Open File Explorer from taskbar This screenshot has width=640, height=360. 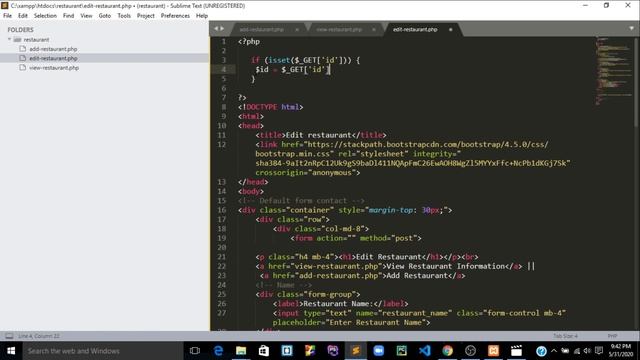[241, 351]
